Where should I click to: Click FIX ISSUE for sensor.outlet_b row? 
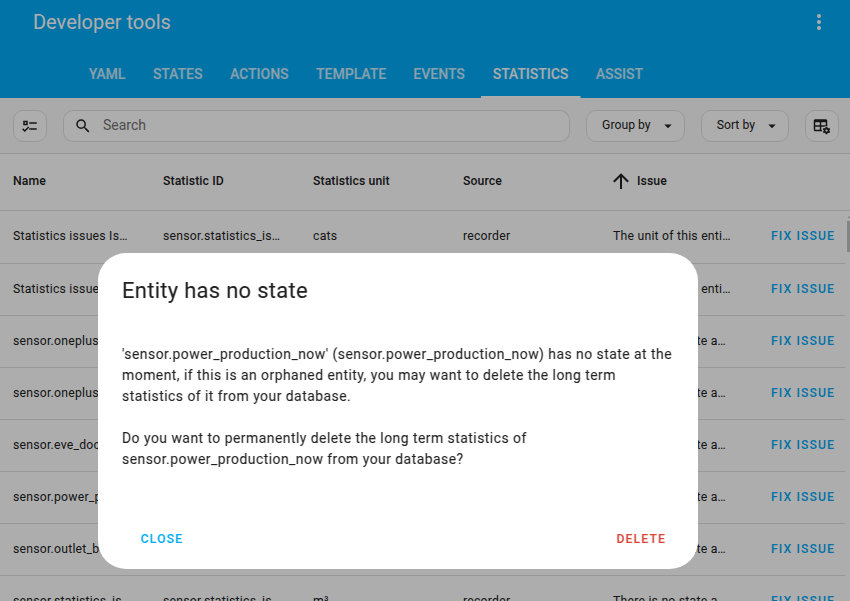(x=802, y=548)
